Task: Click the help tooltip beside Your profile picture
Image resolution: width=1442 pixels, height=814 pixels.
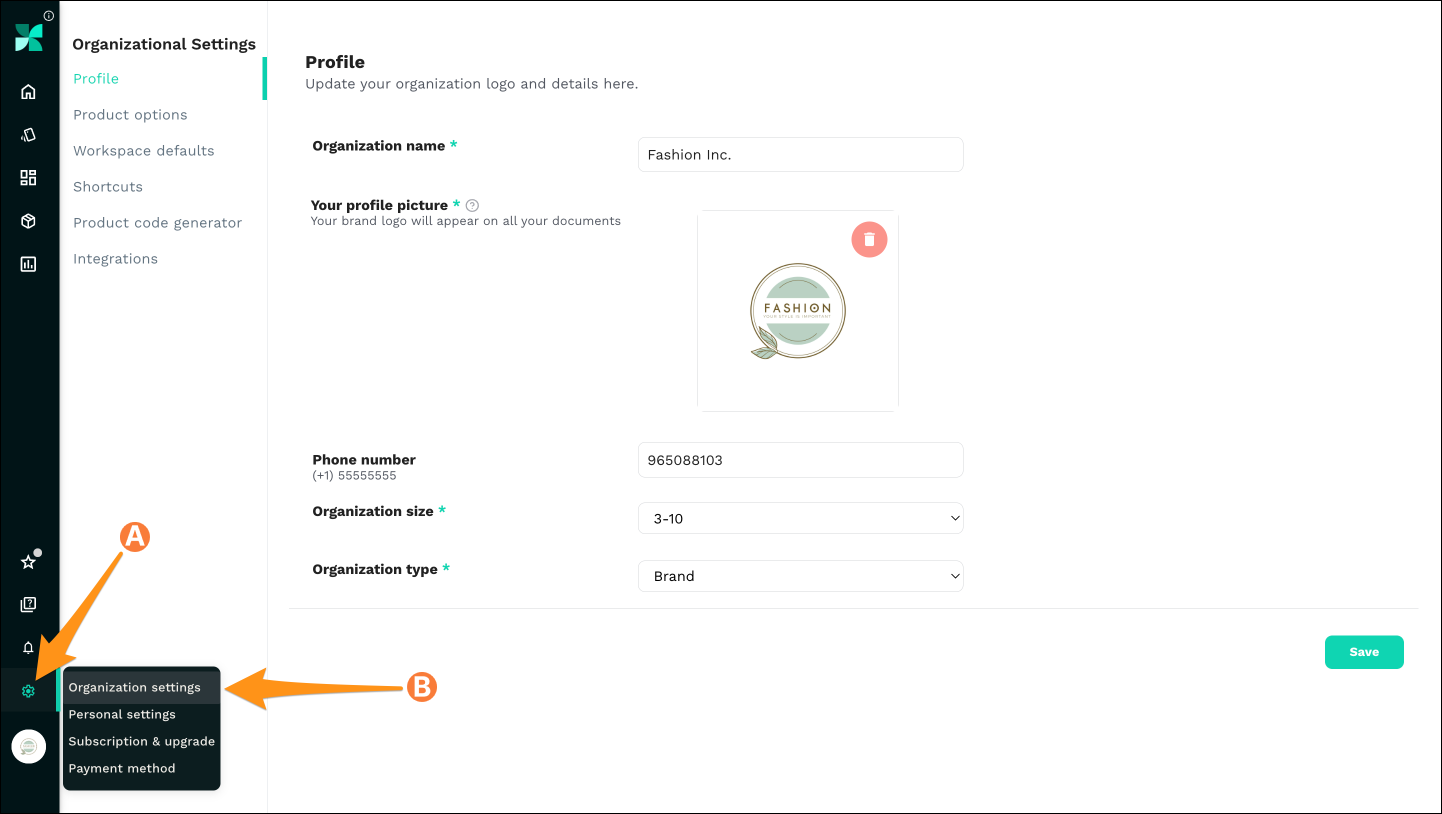Action: point(471,205)
